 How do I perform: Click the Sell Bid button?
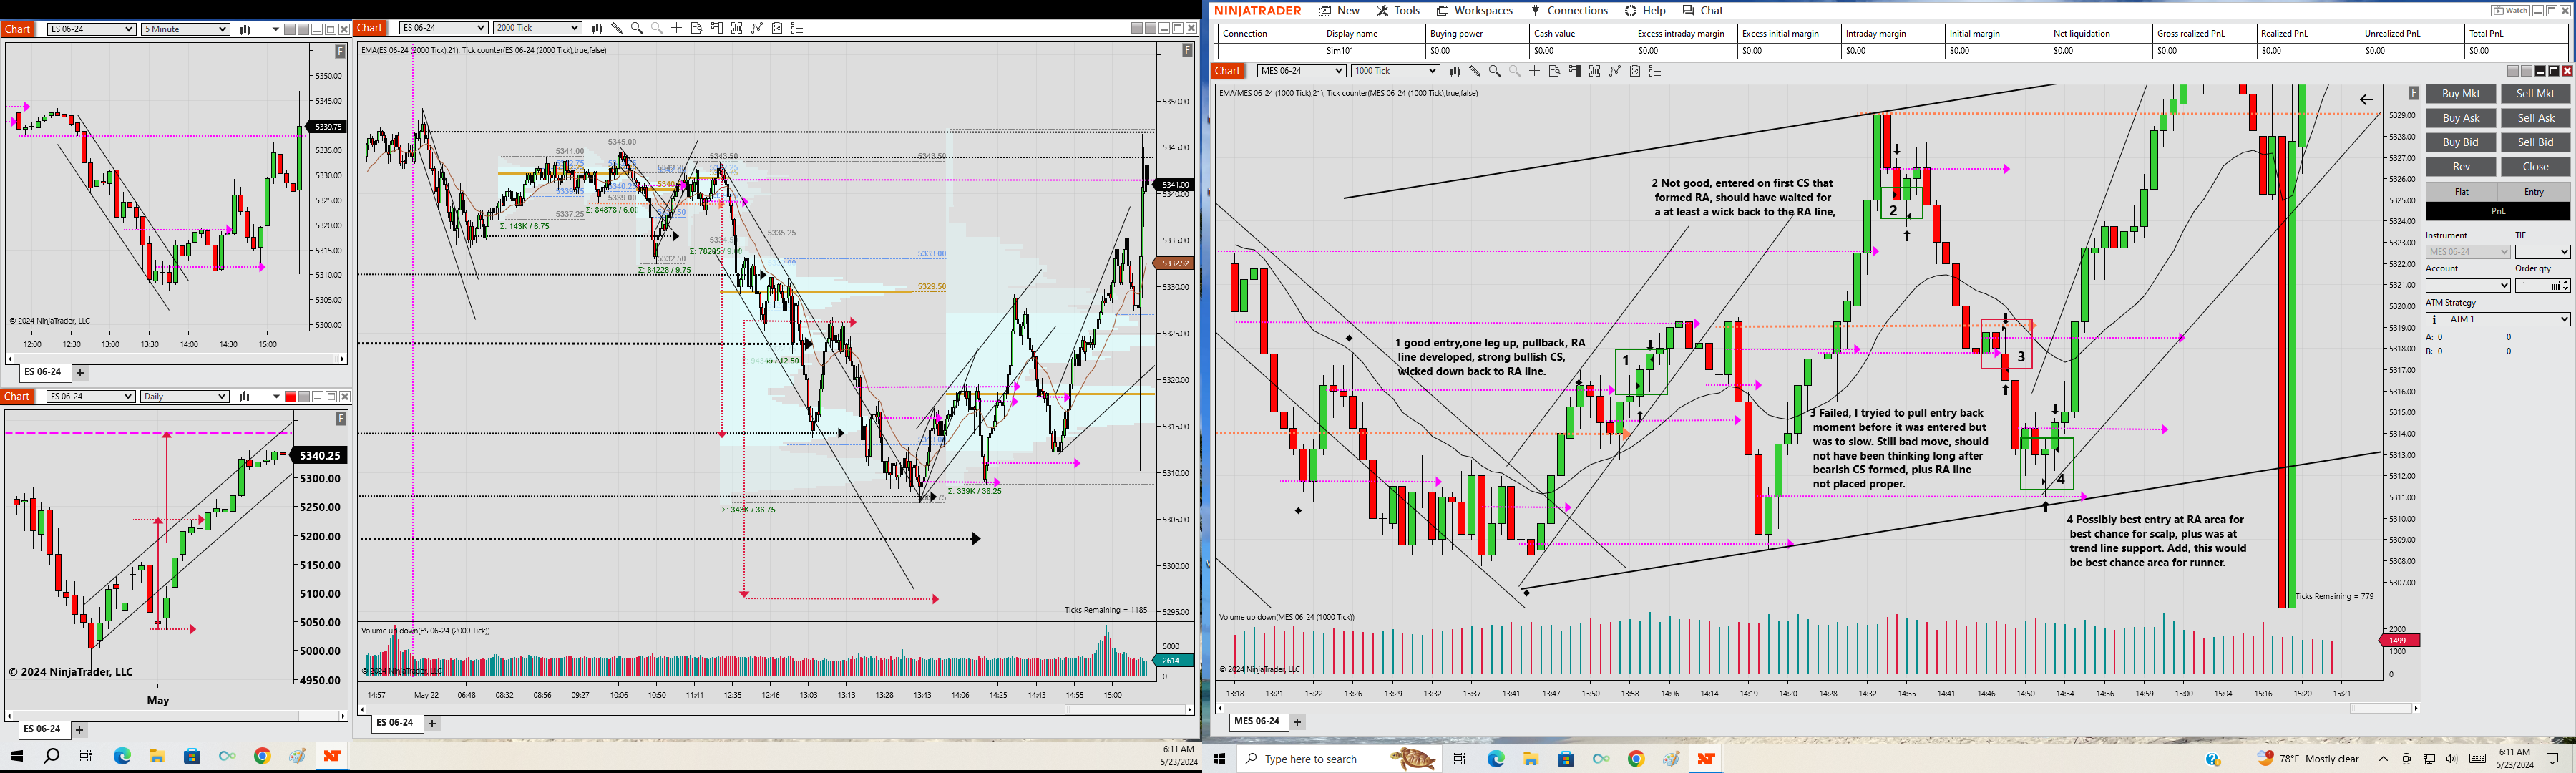click(2535, 143)
